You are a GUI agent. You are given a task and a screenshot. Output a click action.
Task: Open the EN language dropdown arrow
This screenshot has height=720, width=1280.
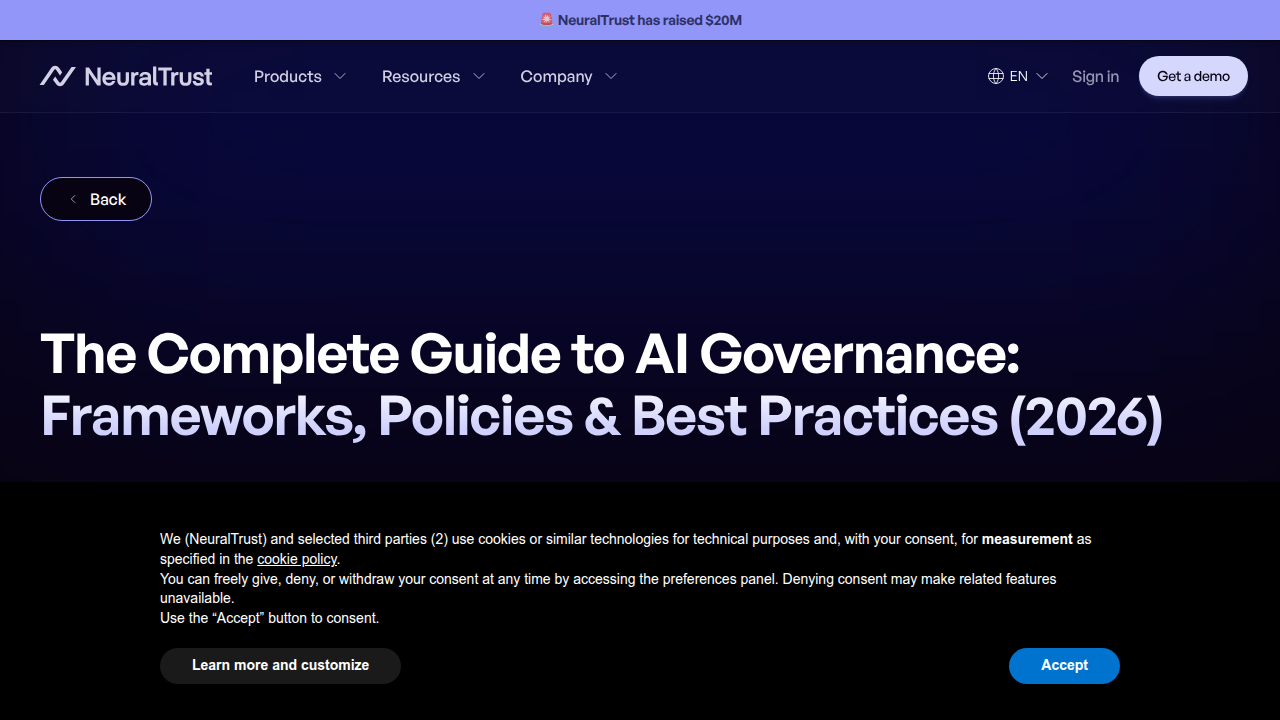[x=1042, y=76]
